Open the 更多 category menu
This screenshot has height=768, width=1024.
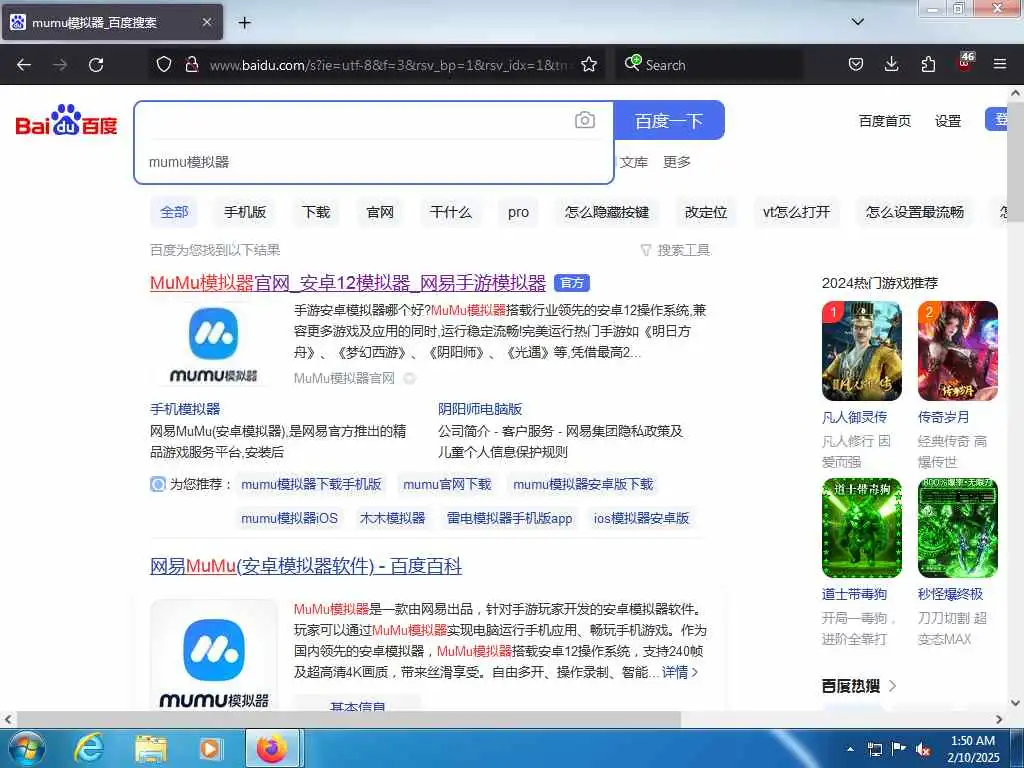pos(677,162)
